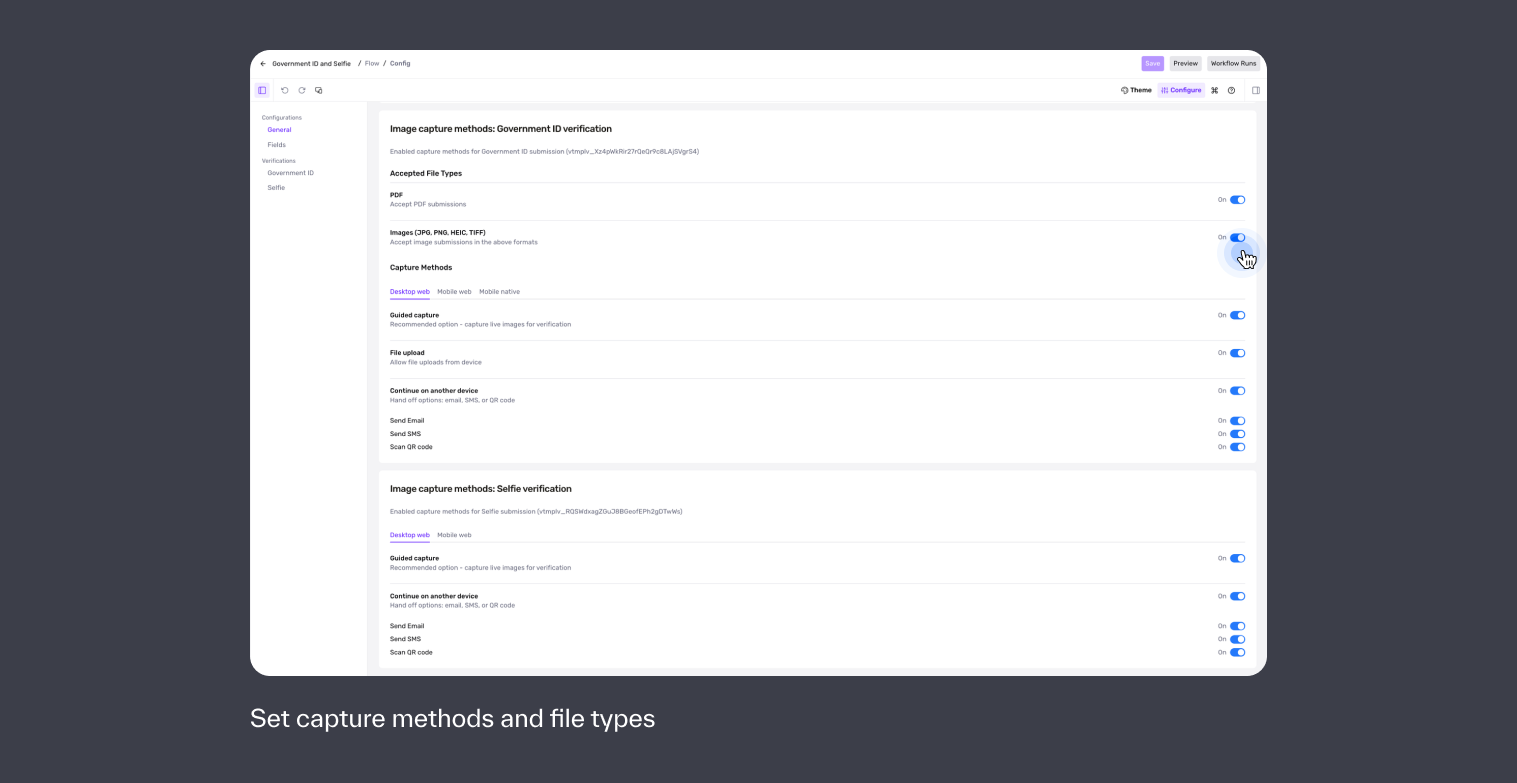This screenshot has width=1517, height=783.
Task: Toggle Send Email in Selfie section
Action: [x=1237, y=626]
